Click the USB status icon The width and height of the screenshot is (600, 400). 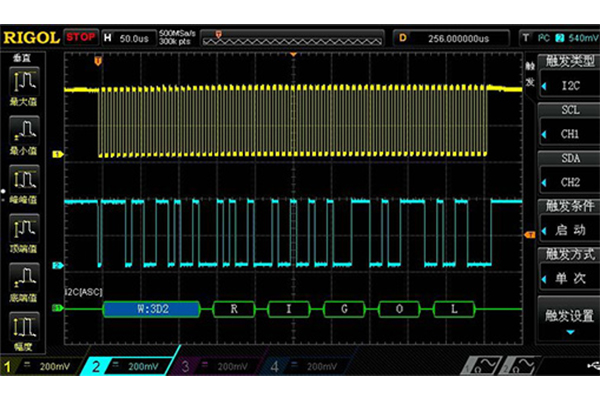point(590,367)
